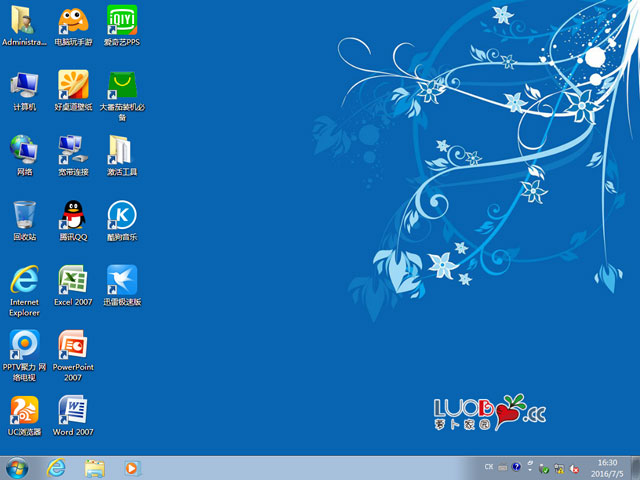Screen dimensions: 640x480
Task: Open the Excel 2007 desktop shortcut
Action: [73, 280]
